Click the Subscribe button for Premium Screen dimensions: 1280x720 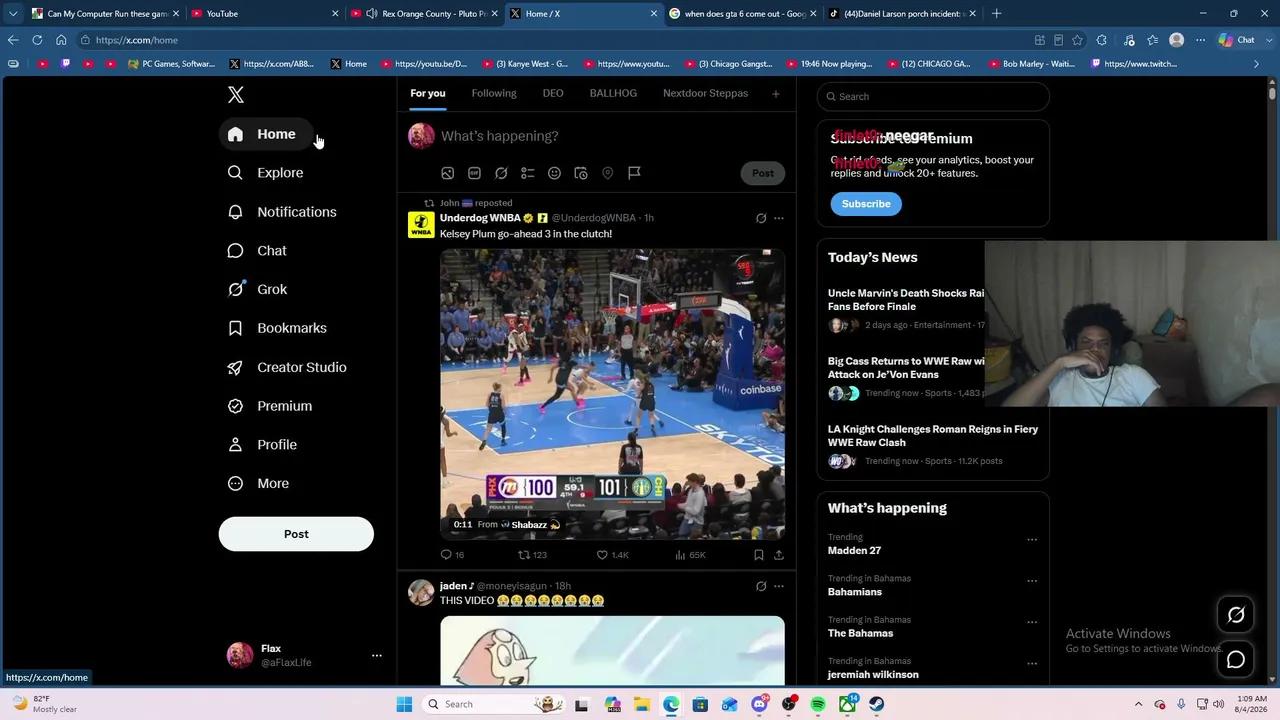coord(866,204)
